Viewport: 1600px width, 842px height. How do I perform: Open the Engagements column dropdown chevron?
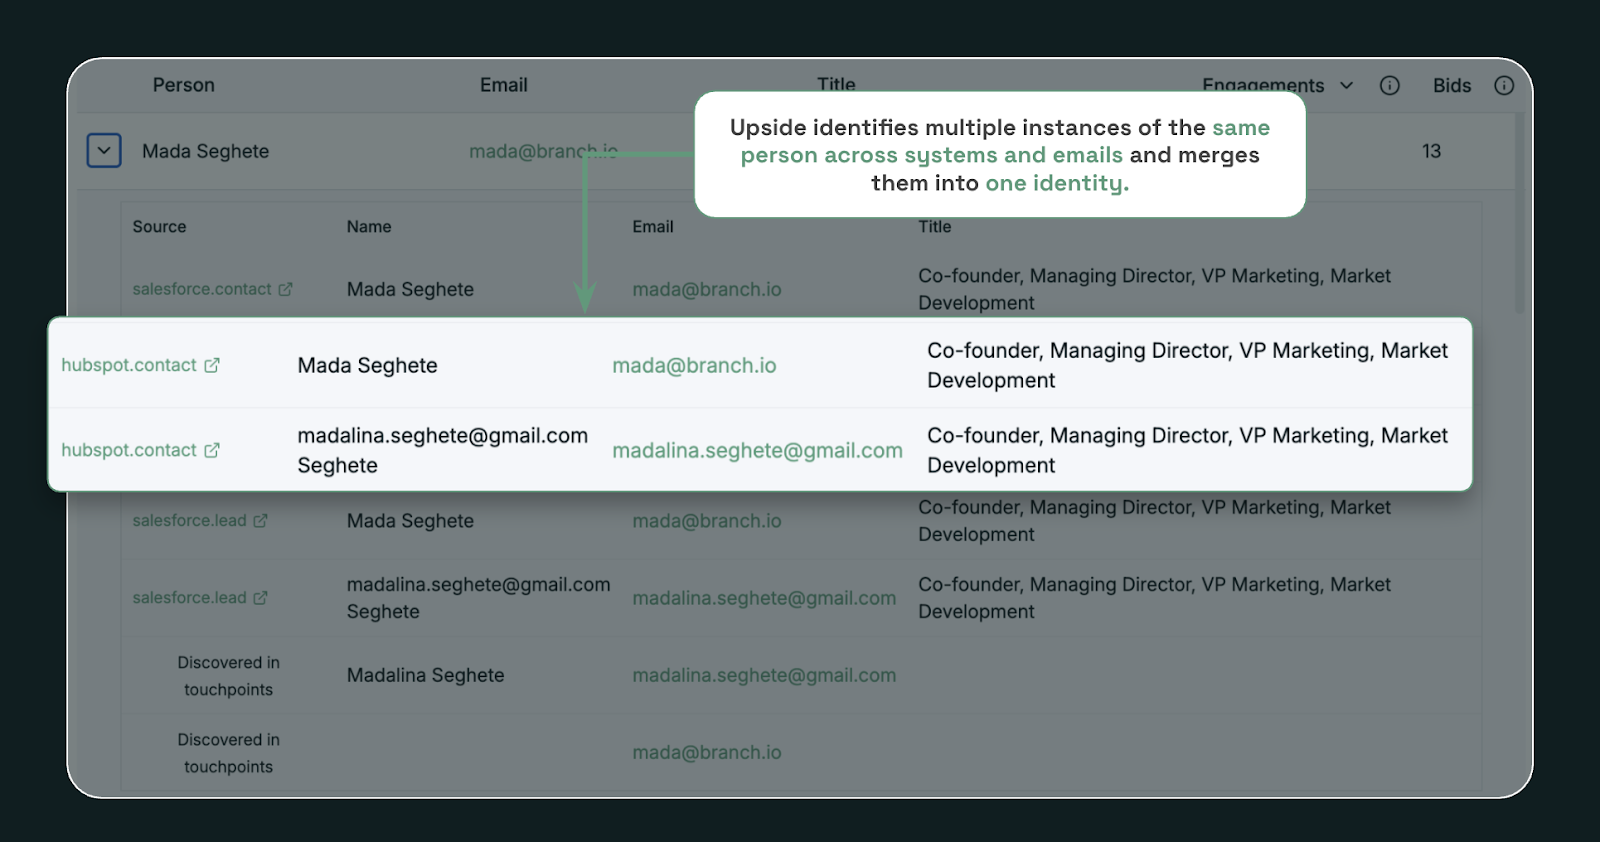[x=1346, y=85]
